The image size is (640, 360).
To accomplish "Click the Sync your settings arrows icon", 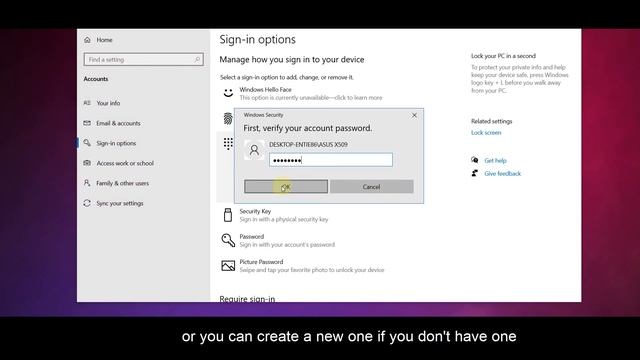I will point(87,203).
